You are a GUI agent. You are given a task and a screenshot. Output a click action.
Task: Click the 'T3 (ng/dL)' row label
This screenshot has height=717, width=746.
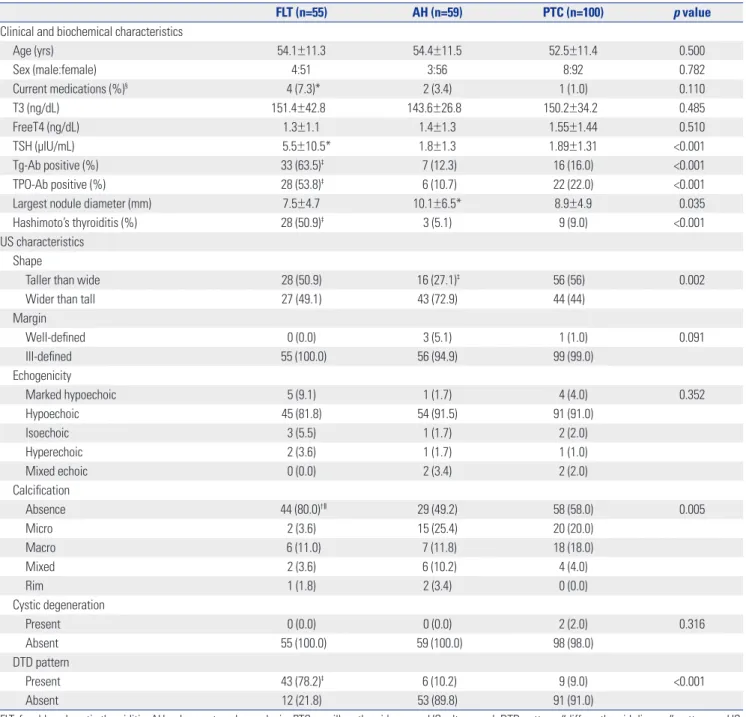tap(36, 108)
